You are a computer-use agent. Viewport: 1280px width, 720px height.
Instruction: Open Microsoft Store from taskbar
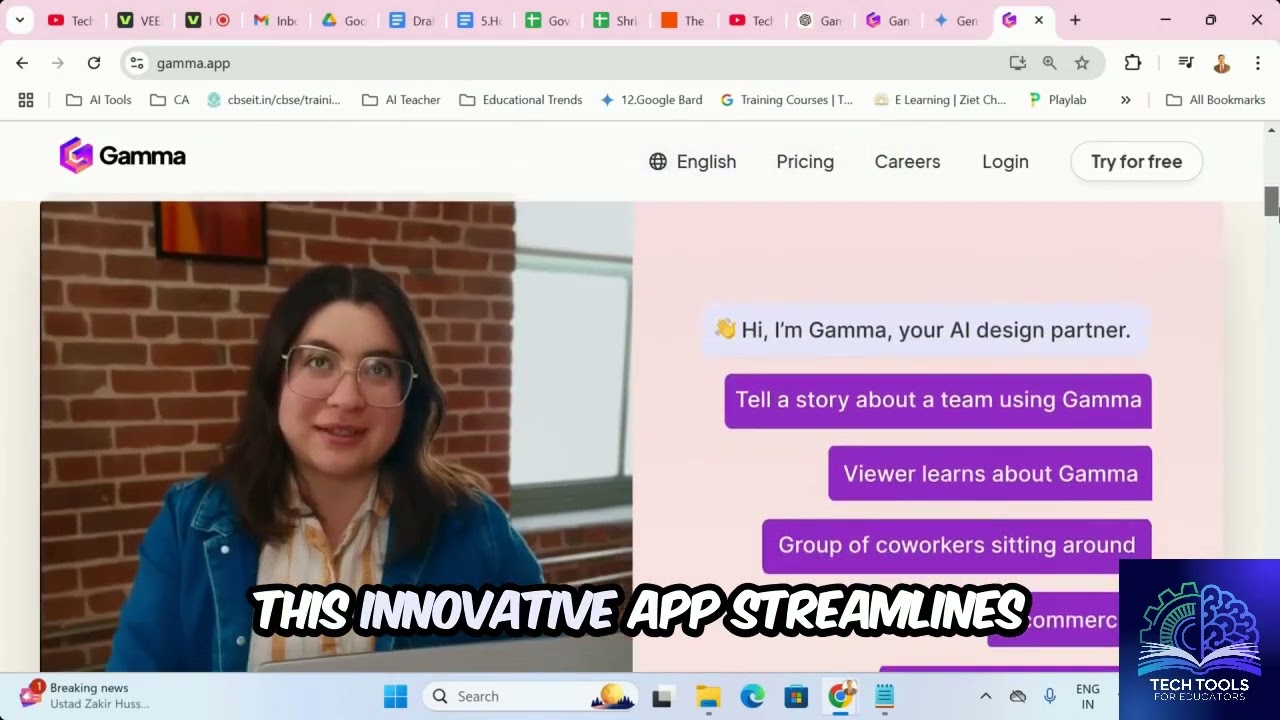pos(796,697)
